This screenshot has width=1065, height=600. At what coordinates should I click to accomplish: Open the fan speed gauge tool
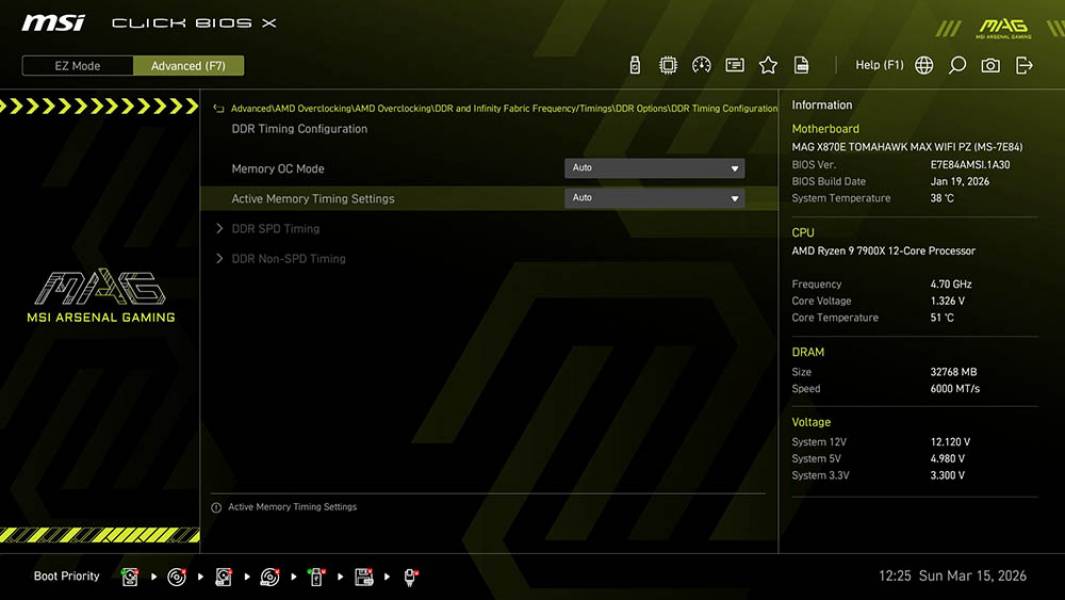click(701, 64)
